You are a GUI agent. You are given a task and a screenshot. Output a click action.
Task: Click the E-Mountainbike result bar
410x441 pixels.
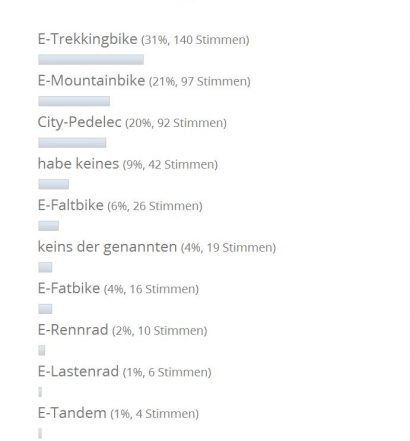click(74, 101)
